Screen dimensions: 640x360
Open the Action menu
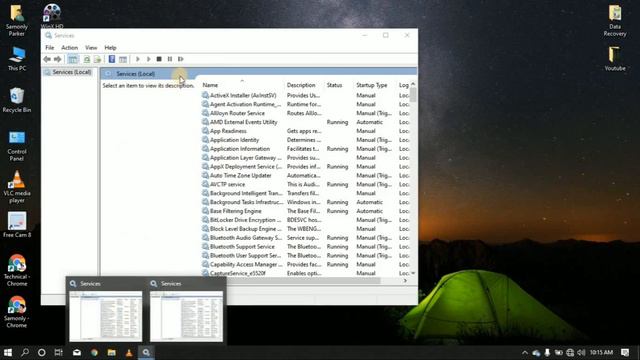[69, 48]
